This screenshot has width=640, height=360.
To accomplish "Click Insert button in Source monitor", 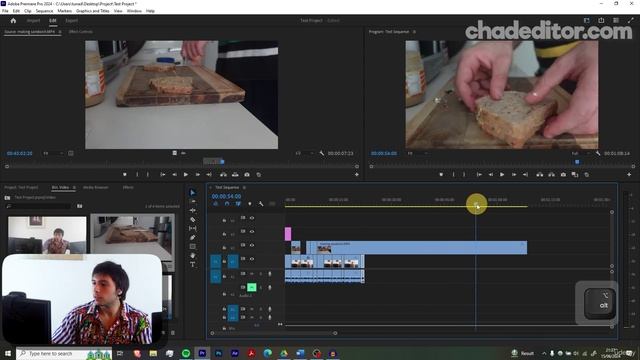I will (223, 175).
